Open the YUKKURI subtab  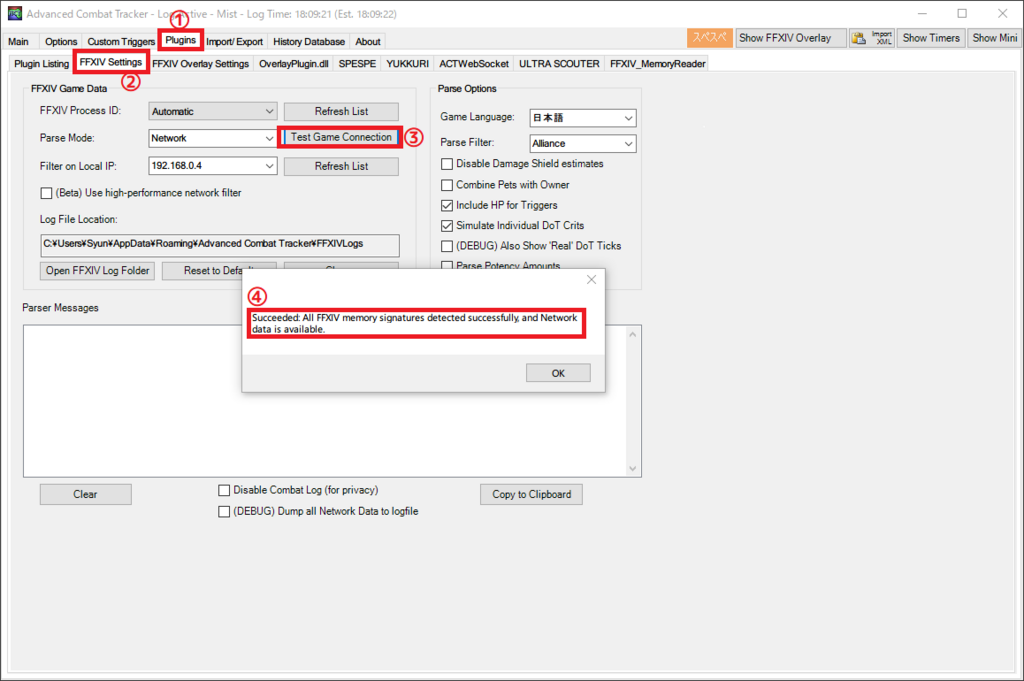pos(408,64)
